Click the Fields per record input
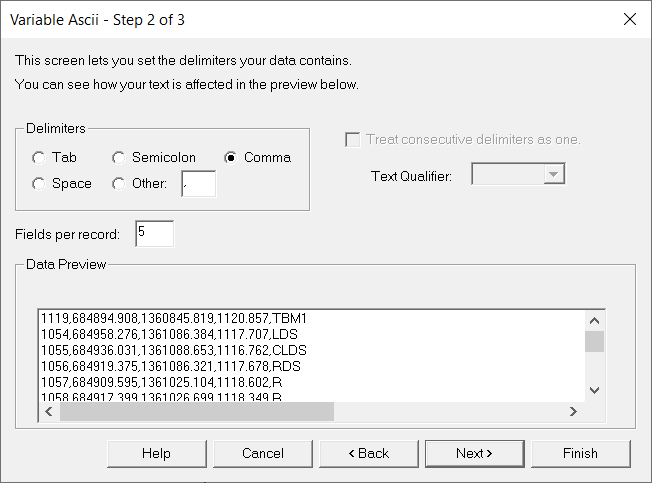 point(154,234)
